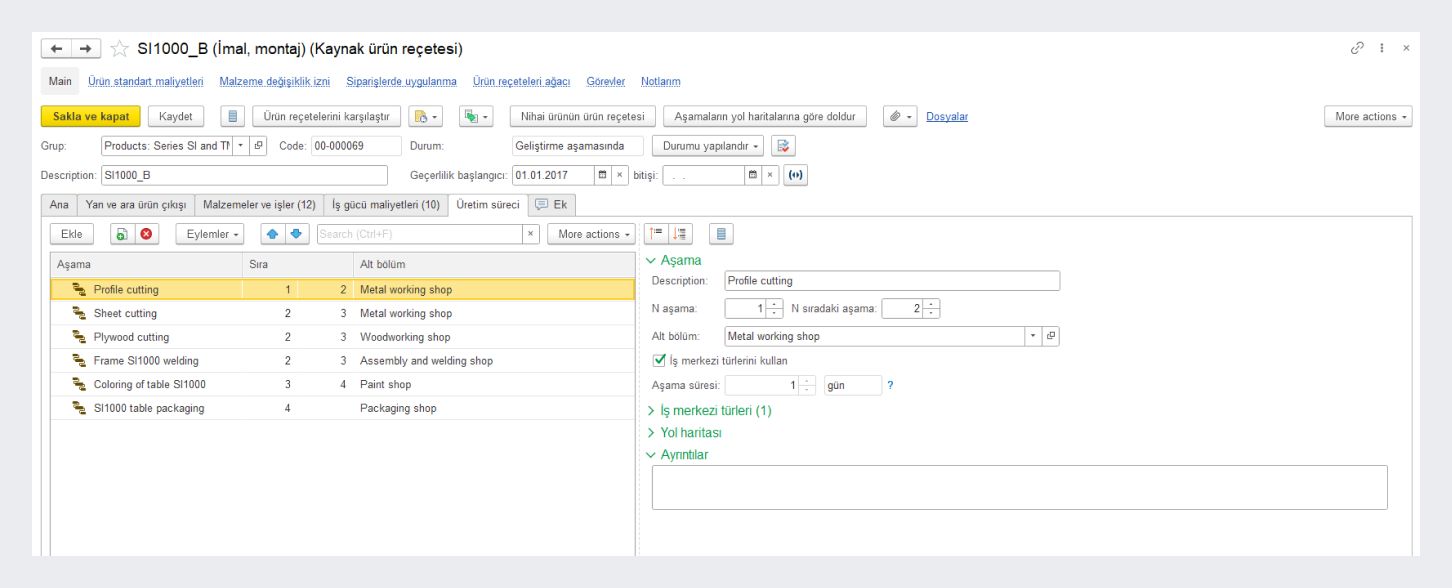Click the status check icon beside Durumu yapılandır
This screenshot has width=1452, height=588.
point(786,145)
